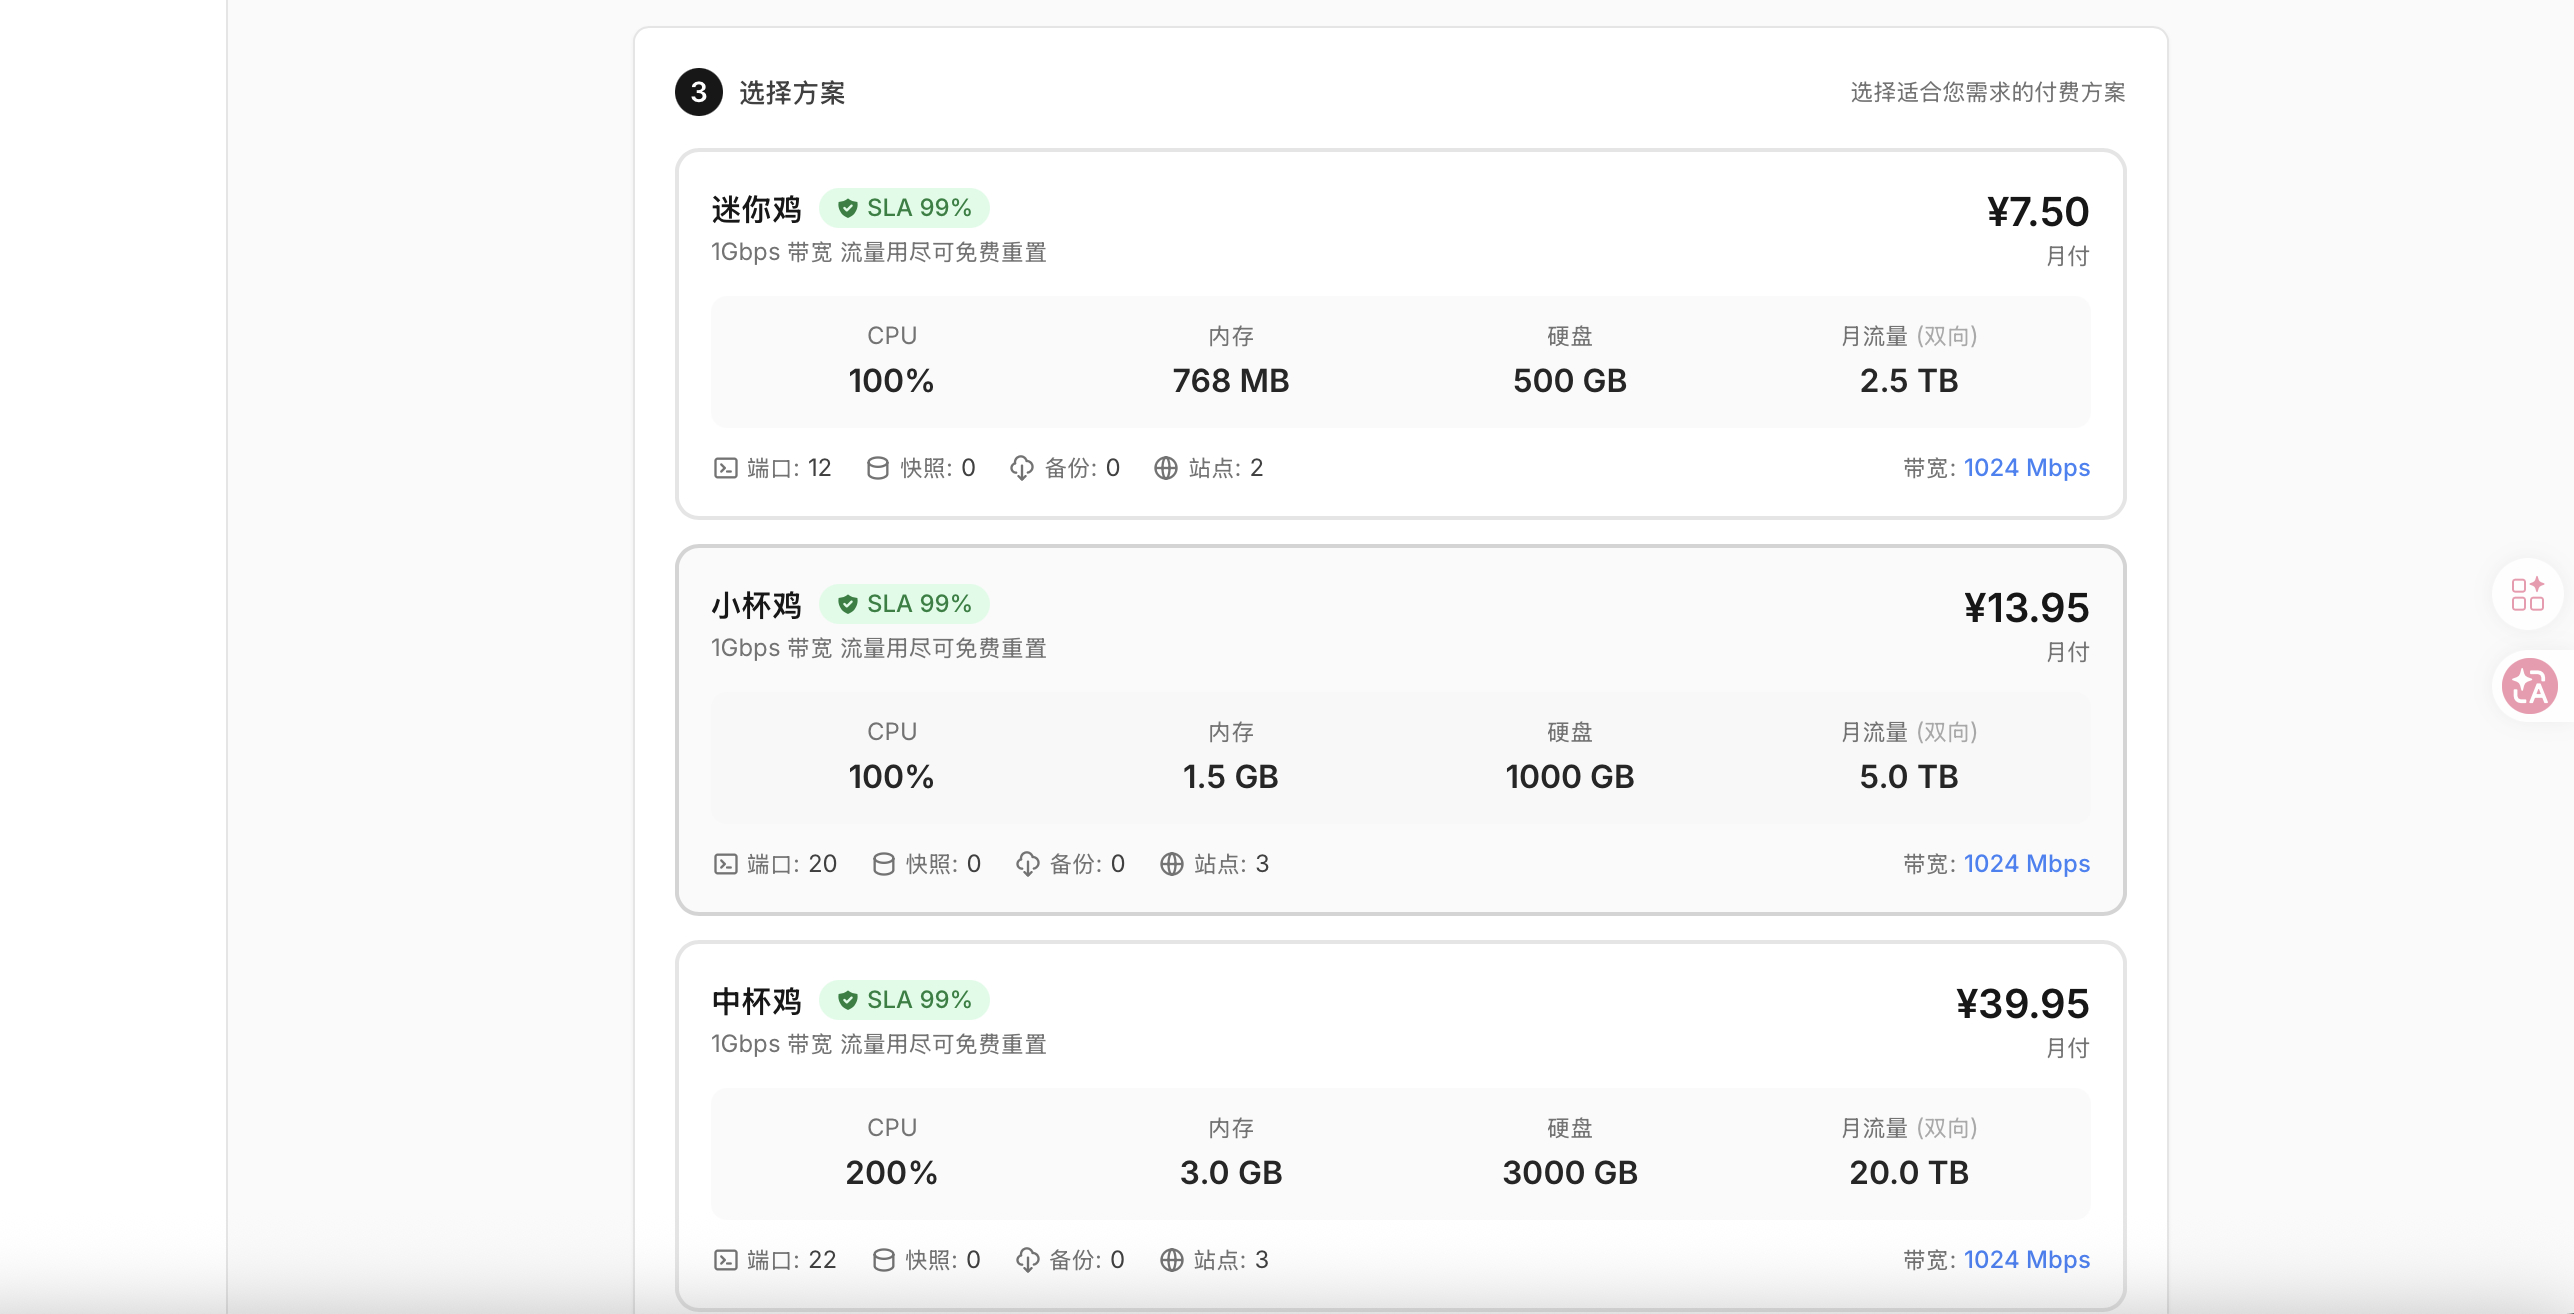The image size is (2574, 1314).
Task: Open the pink translate floating button
Action: (x=2529, y=687)
